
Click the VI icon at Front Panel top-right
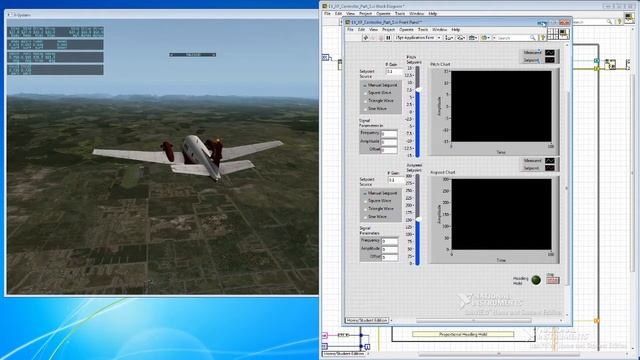(564, 33)
